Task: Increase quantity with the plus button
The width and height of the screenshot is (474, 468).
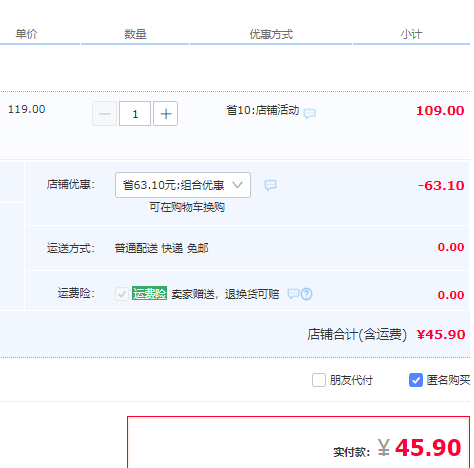Action: 165,114
